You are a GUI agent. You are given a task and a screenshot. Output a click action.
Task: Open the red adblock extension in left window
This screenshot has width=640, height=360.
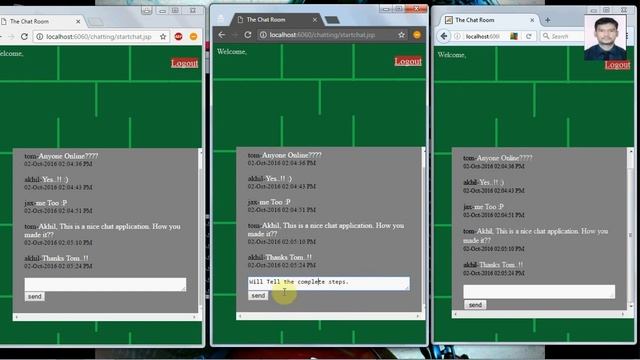178,37
